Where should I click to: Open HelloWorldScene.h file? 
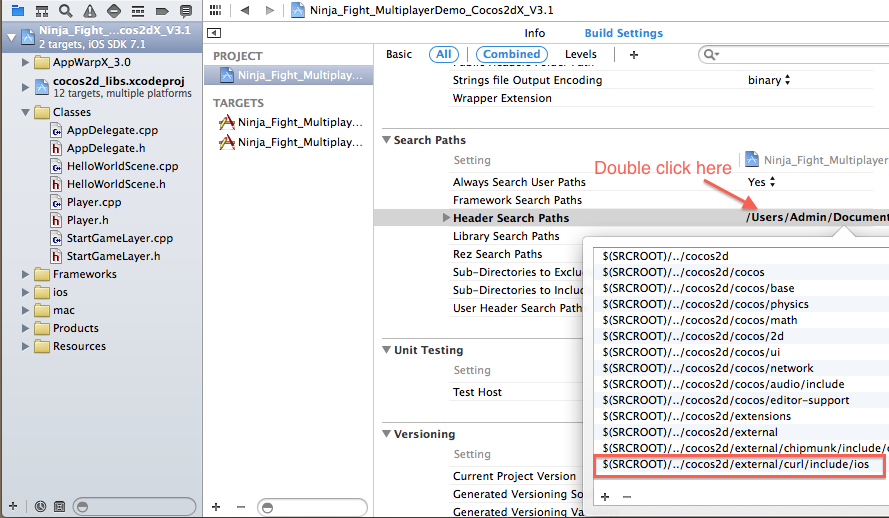[108, 184]
